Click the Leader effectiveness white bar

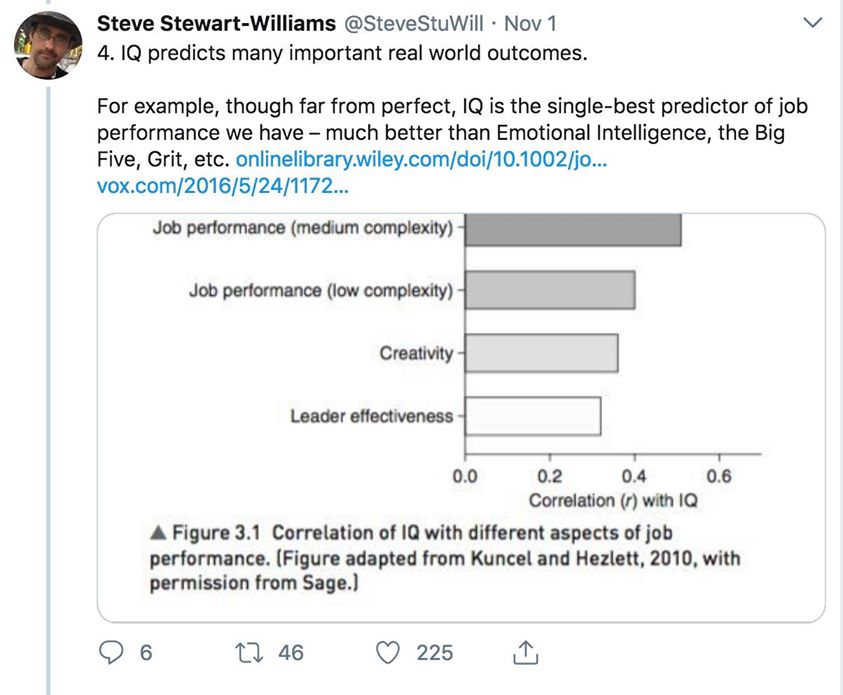(x=533, y=416)
